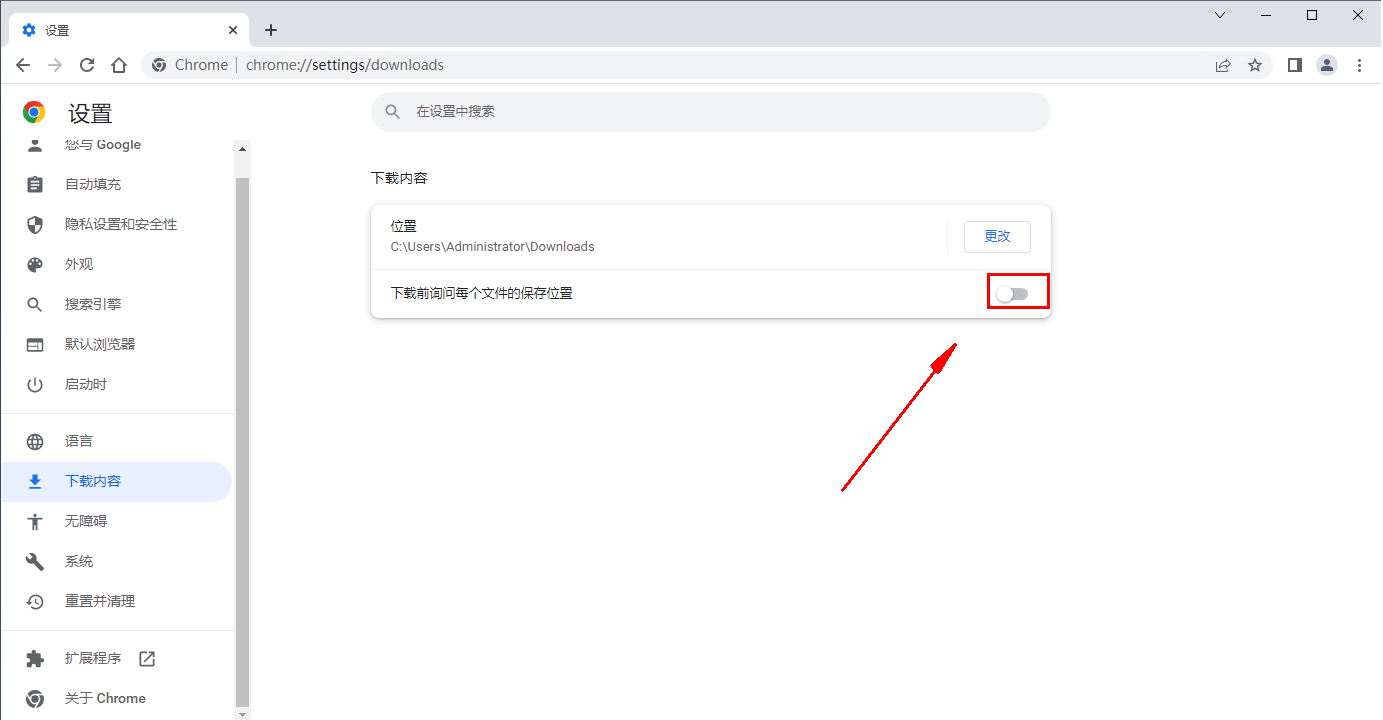
Task: Open 扩展程序 link in sidebar
Action: pyautogui.click(x=93, y=659)
